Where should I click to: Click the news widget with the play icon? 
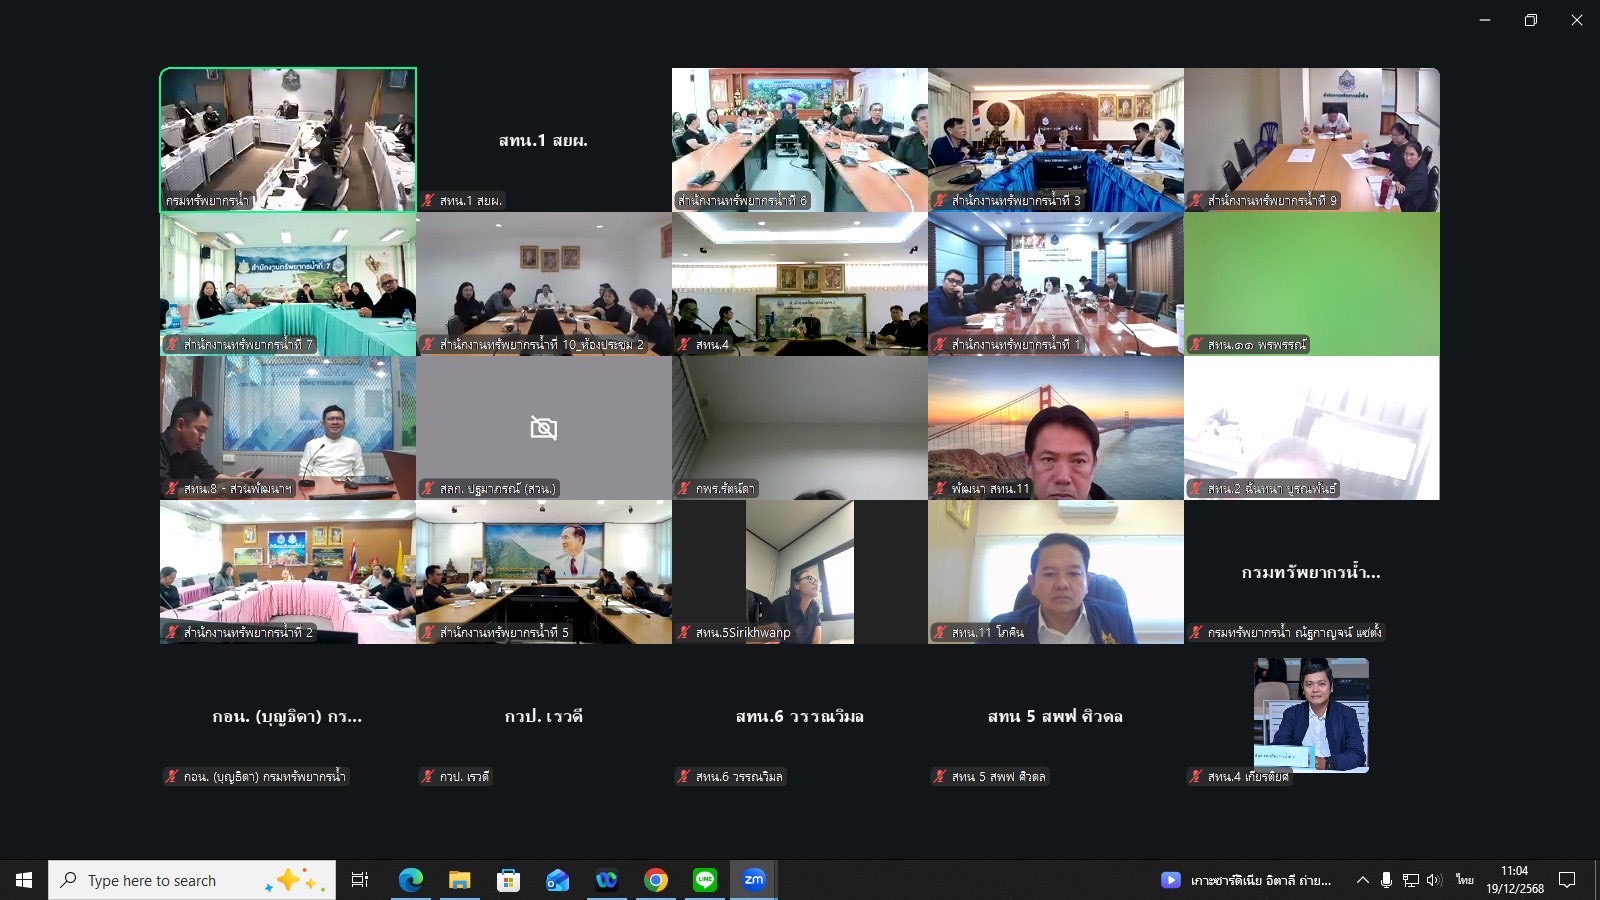(x=1246, y=880)
